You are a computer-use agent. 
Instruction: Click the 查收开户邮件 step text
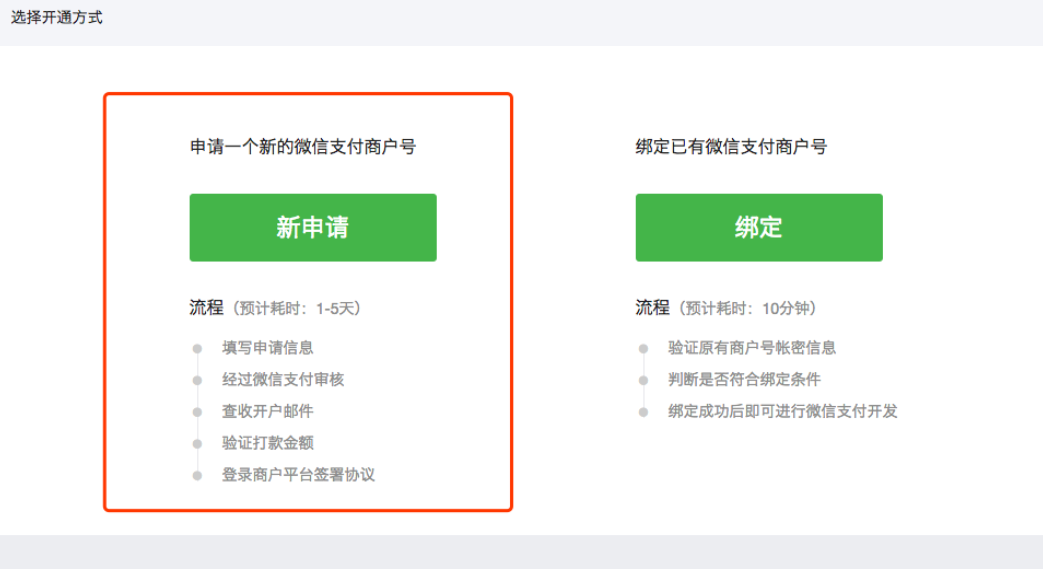click(x=267, y=411)
